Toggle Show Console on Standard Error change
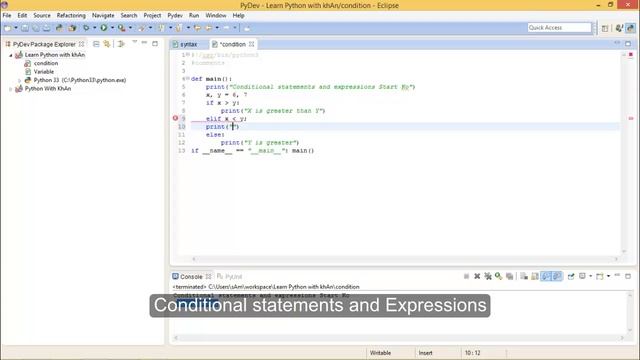The height and width of the screenshot is (360, 640). tap(557, 276)
